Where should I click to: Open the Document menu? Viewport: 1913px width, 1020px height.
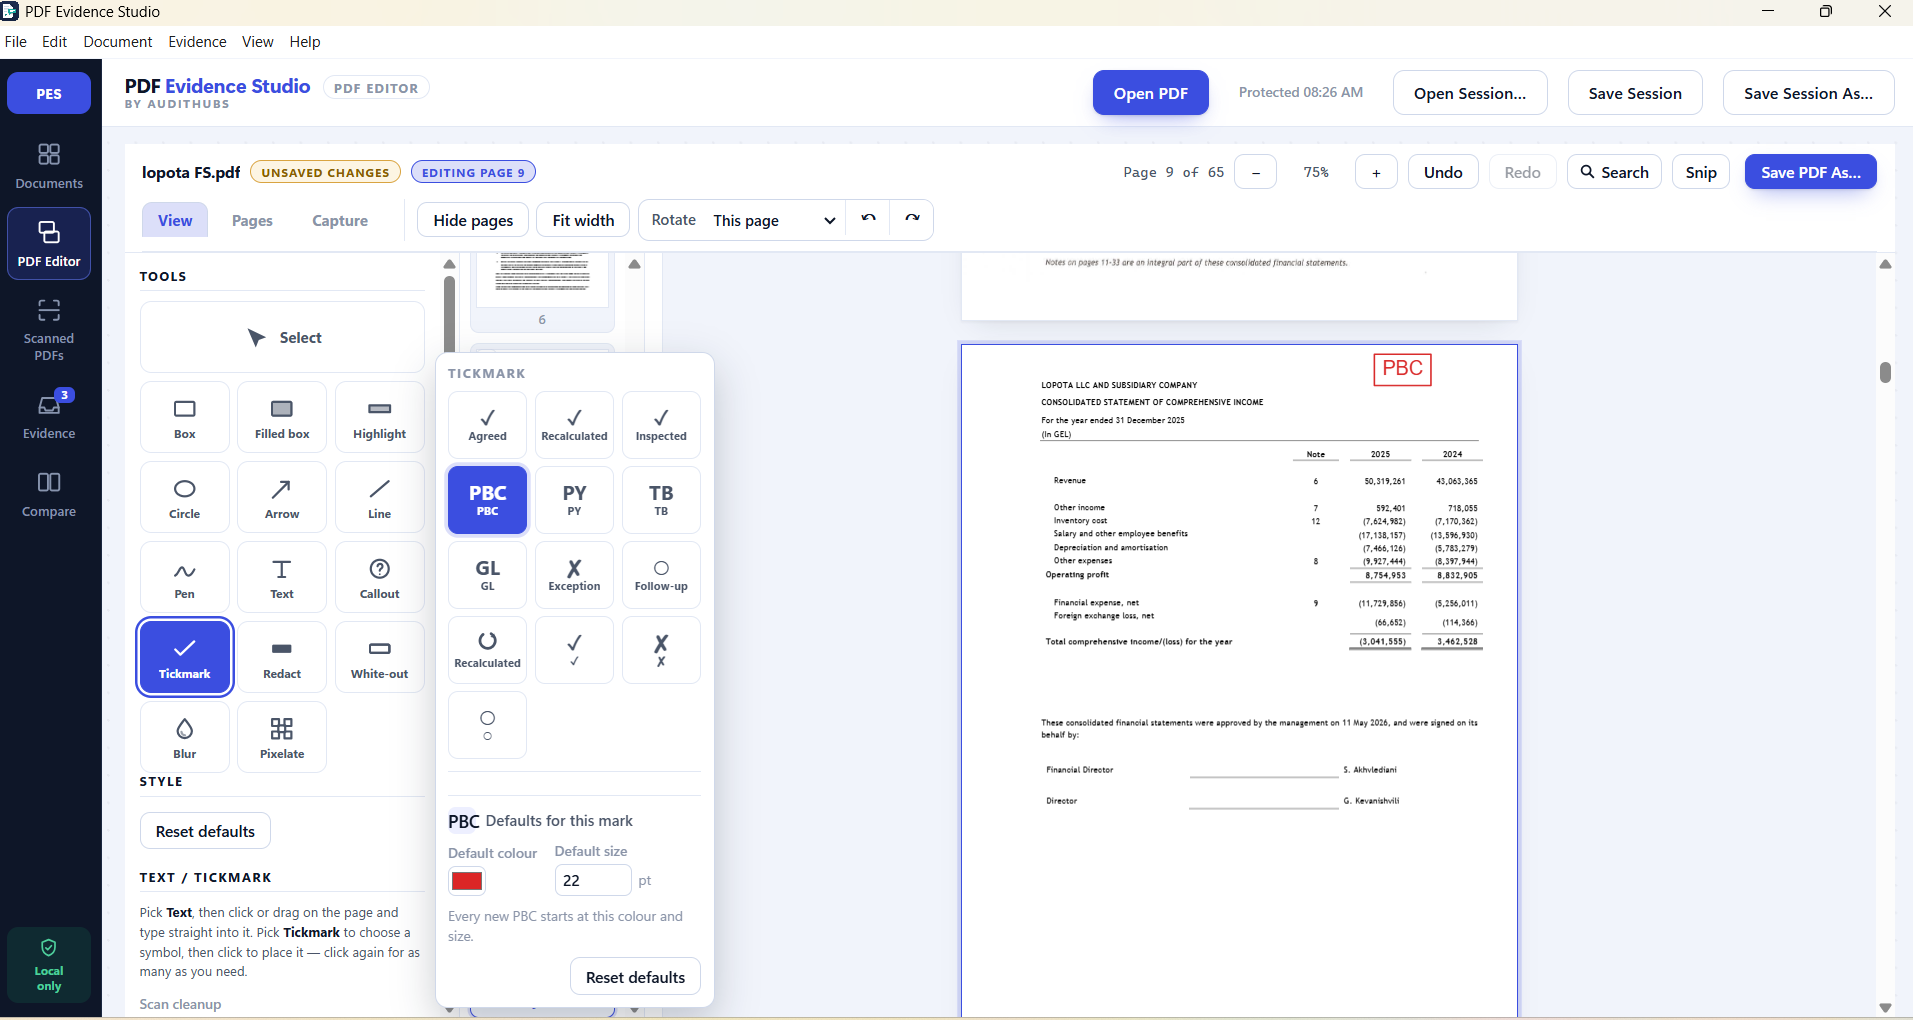pyautogui.click(x=118, y=42)
